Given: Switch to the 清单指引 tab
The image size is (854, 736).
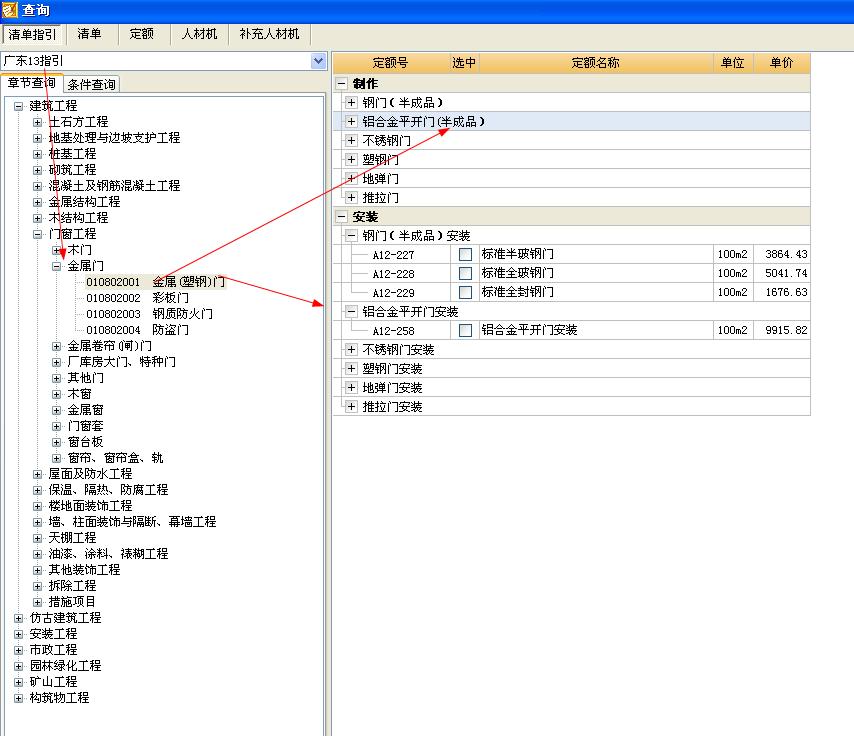Looking at the screenshot, I should 32,34.
